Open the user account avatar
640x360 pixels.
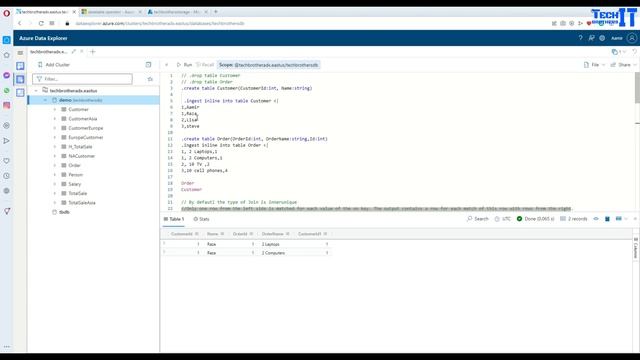(632, 38)
